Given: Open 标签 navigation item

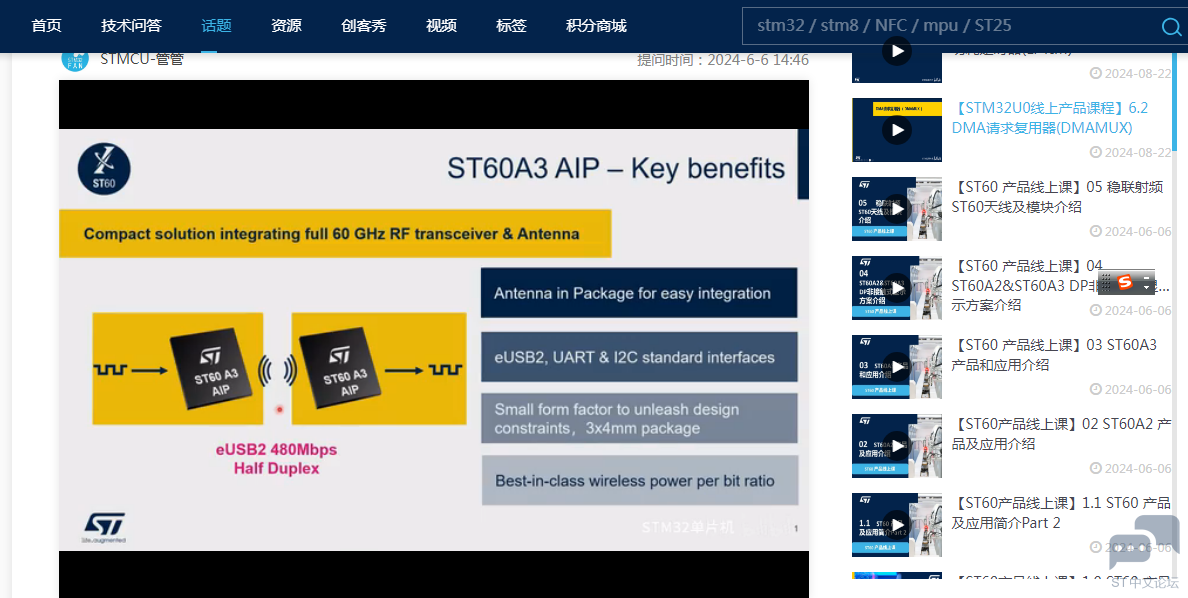Looking at the screenshot, I should click(511, 26).
